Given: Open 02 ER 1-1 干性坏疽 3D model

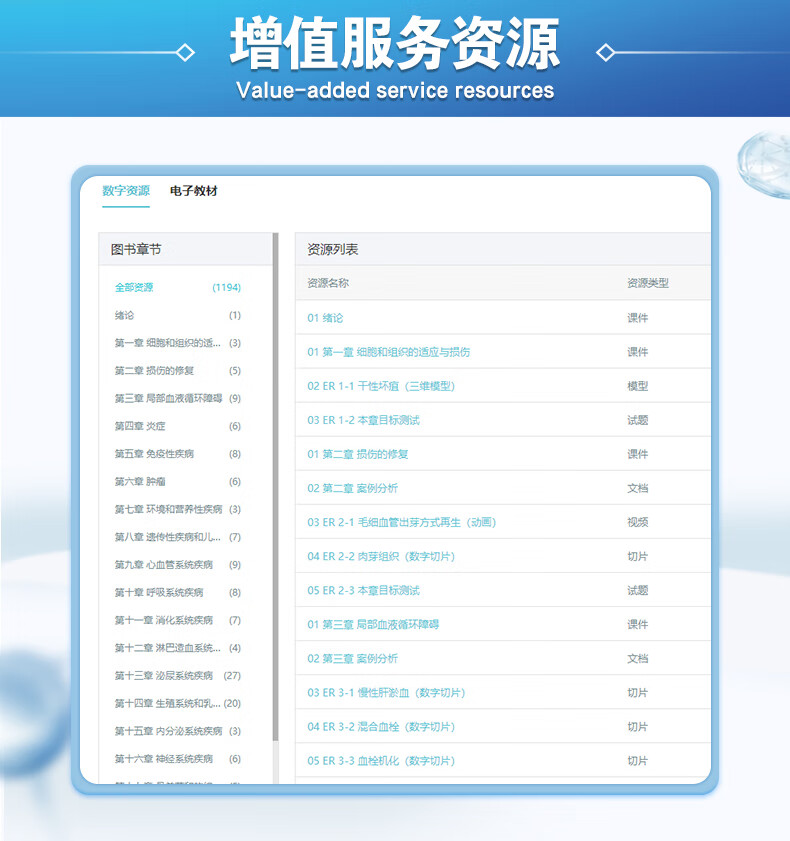Looking at the screenshot, I should point(381,386).
